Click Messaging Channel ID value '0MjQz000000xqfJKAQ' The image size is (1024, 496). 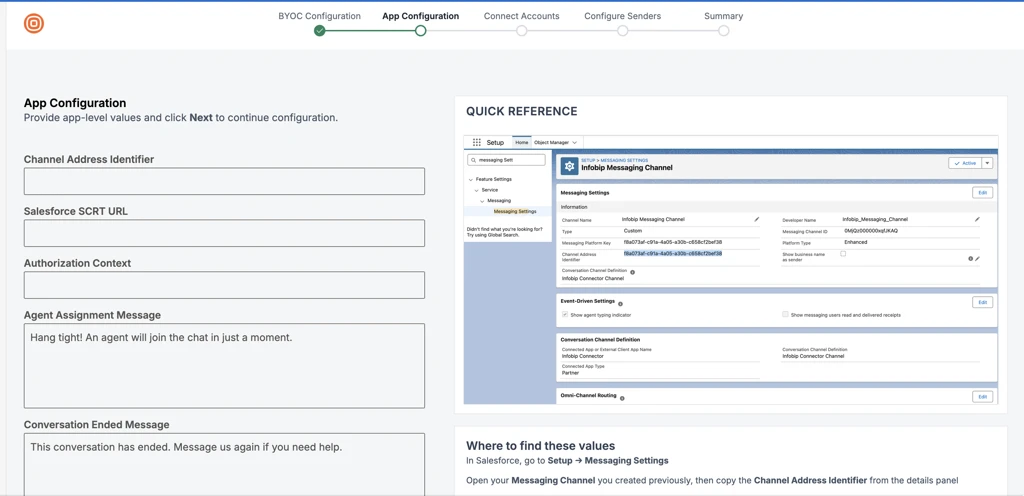pyautogui.click(x=871, y=230)
